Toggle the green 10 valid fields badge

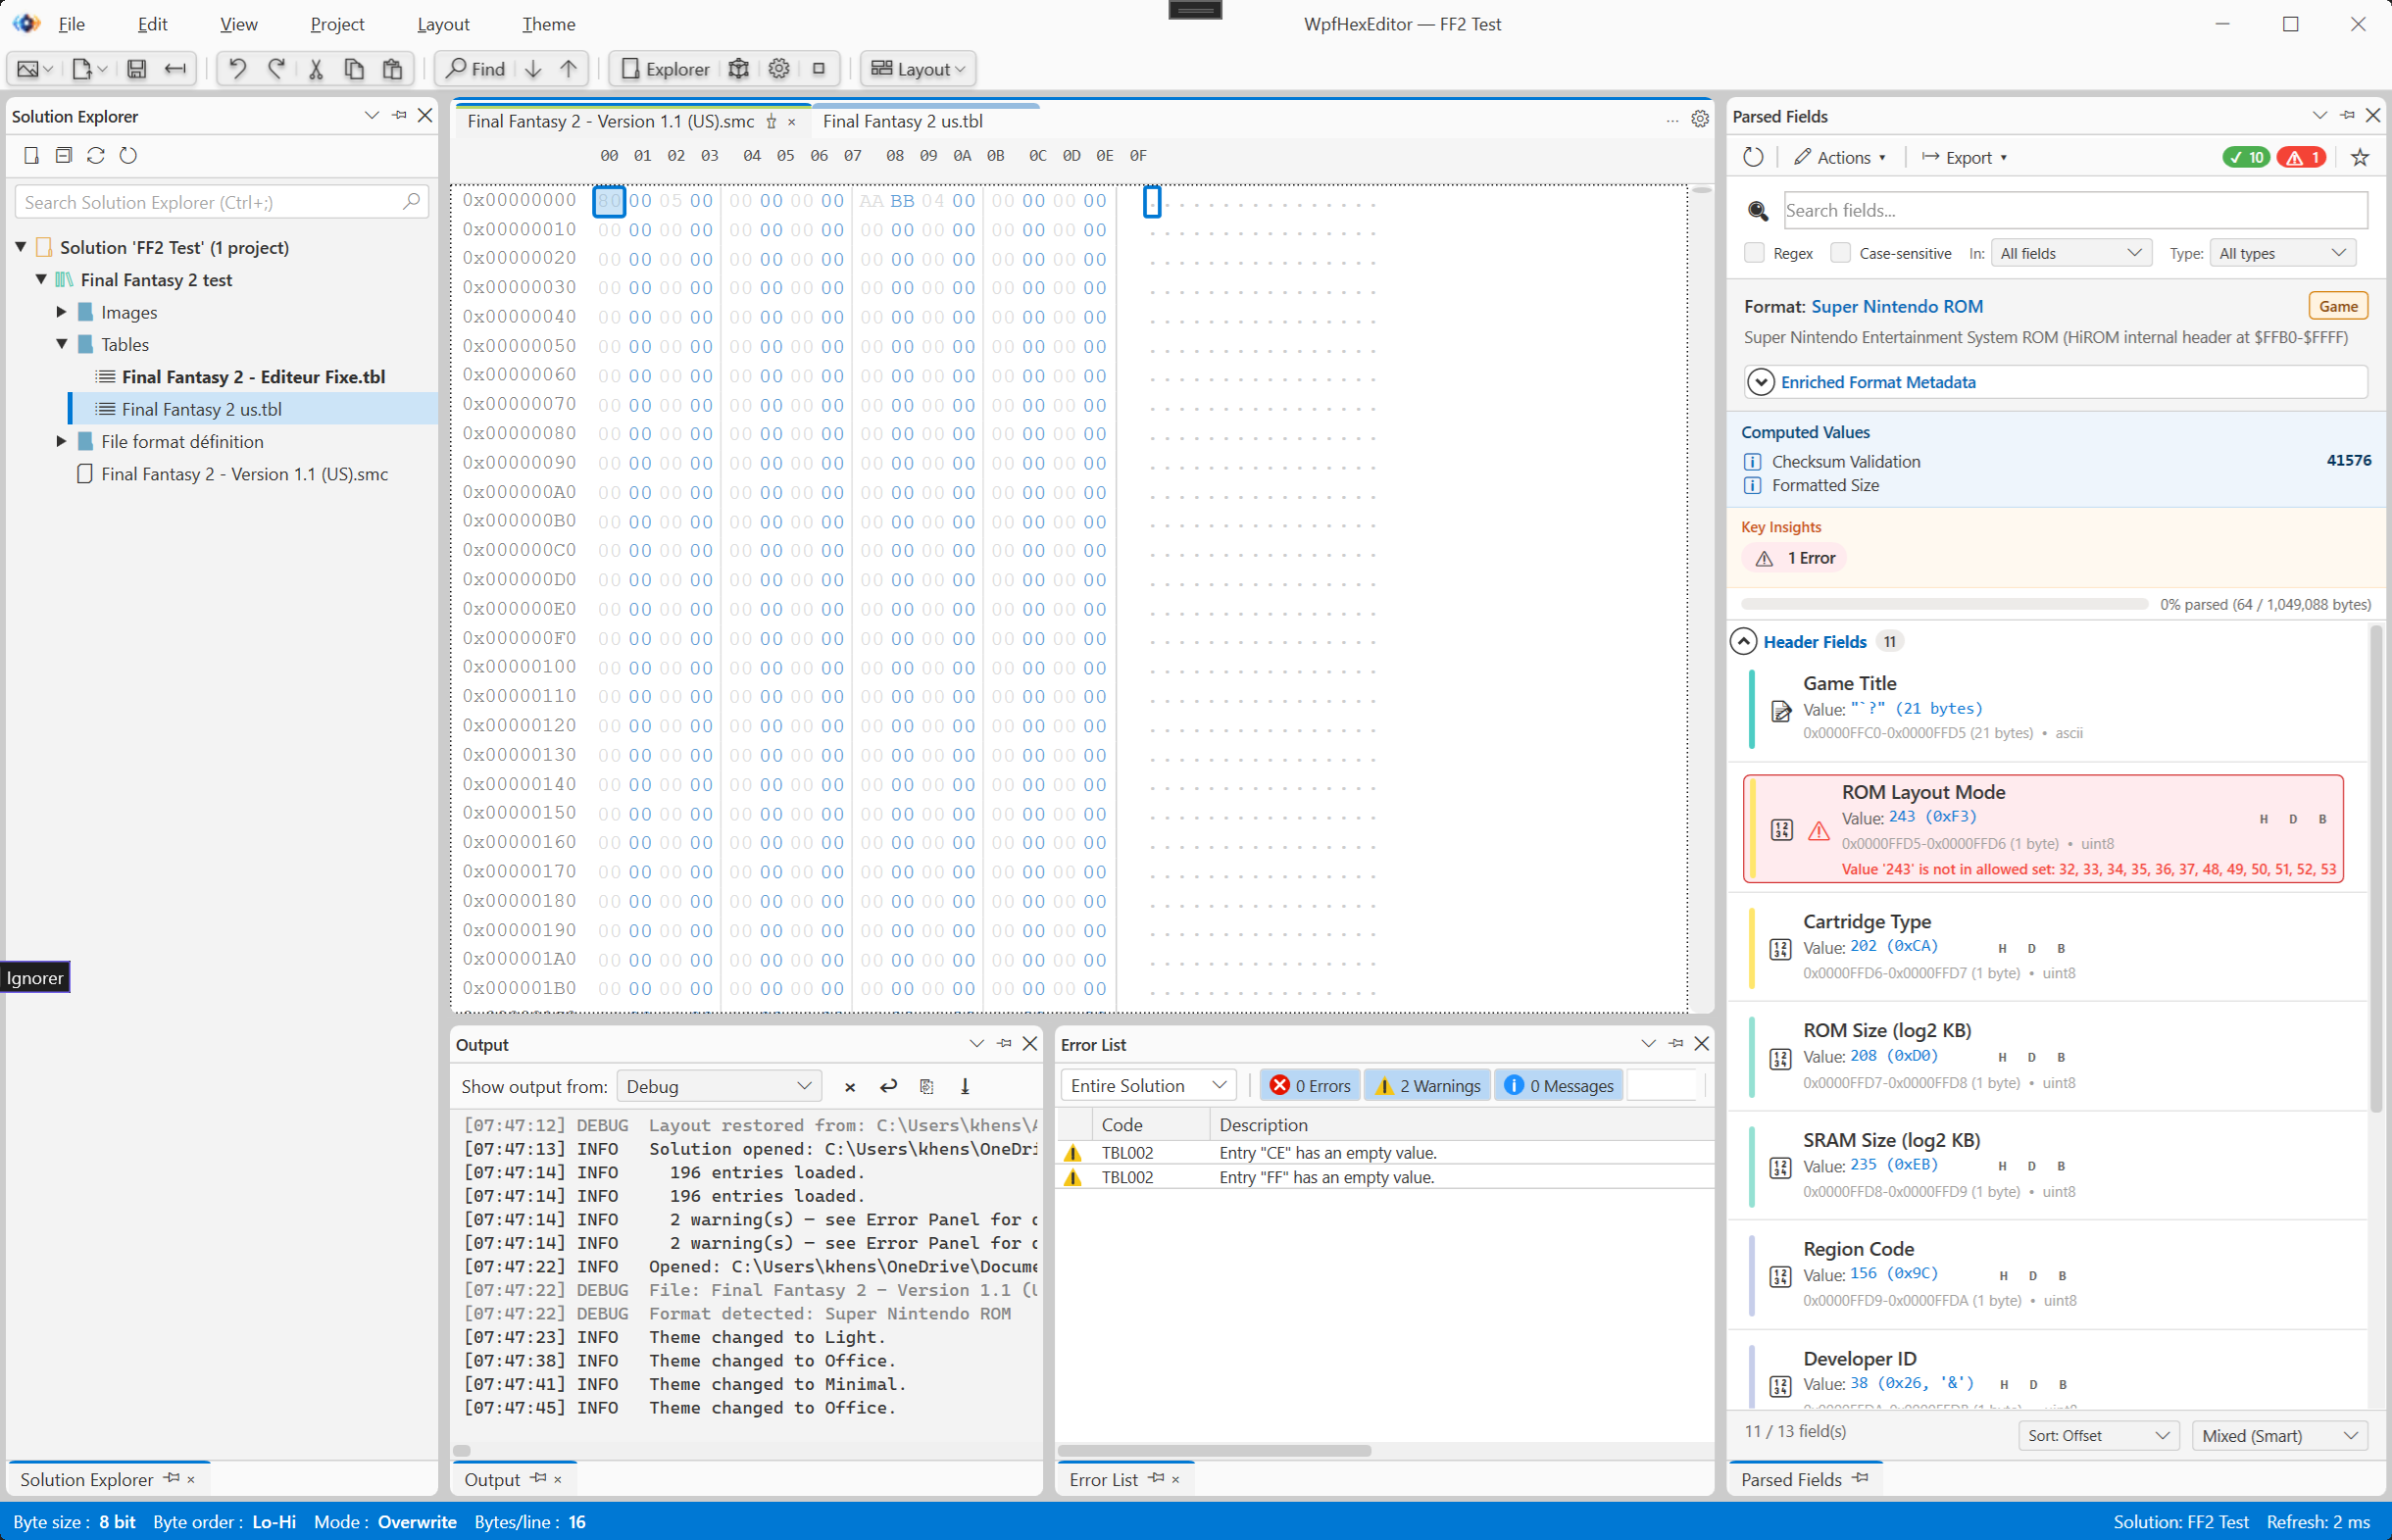[2246, 157]
